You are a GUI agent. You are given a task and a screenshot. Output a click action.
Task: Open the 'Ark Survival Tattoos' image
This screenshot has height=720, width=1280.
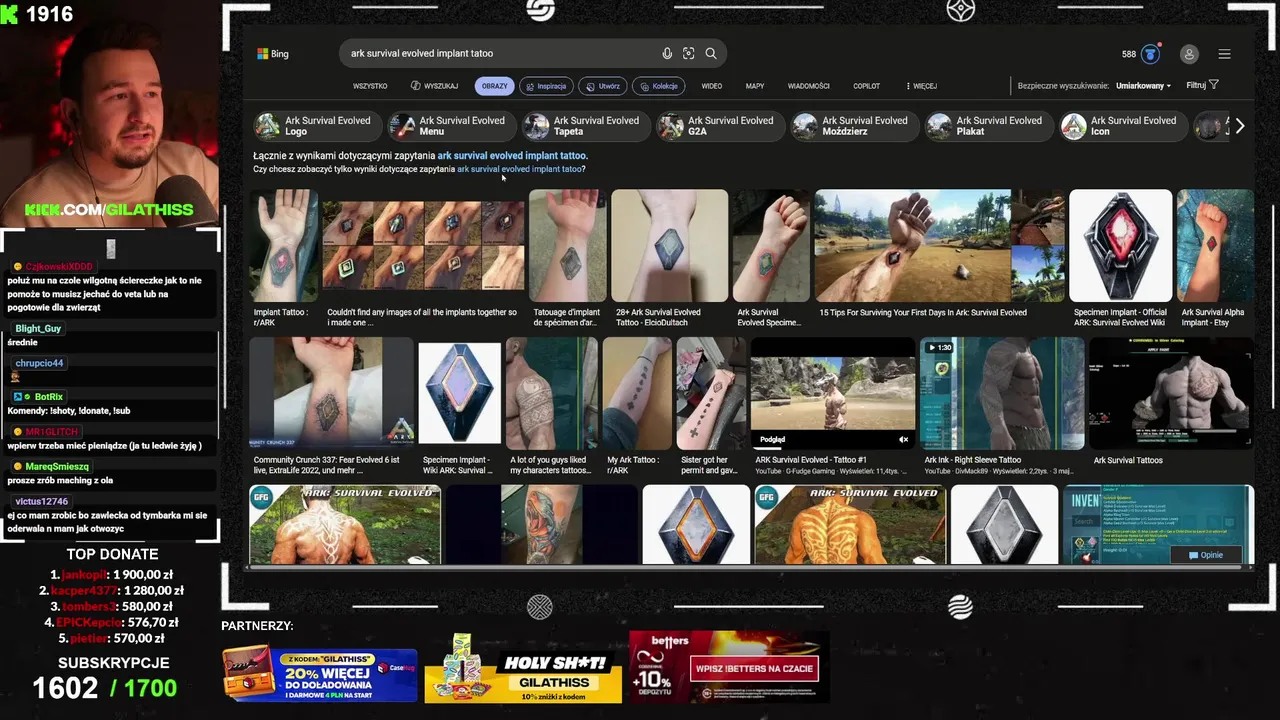click(1171, 393)
